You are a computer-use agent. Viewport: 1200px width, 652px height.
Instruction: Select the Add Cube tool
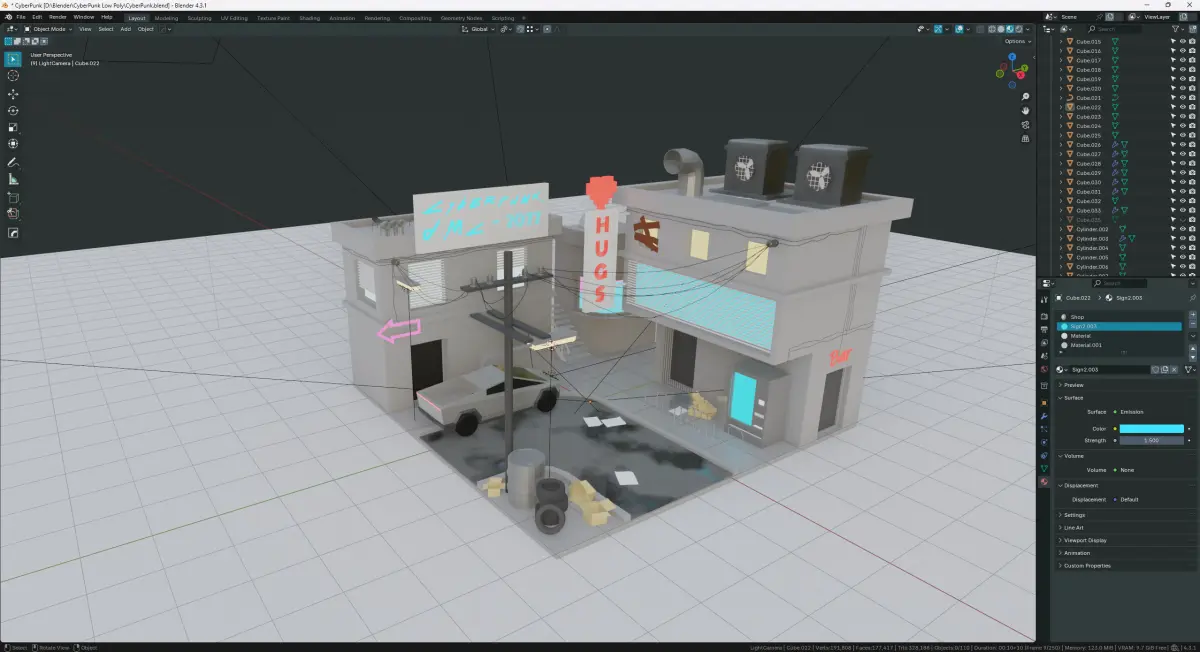[13, 197]
